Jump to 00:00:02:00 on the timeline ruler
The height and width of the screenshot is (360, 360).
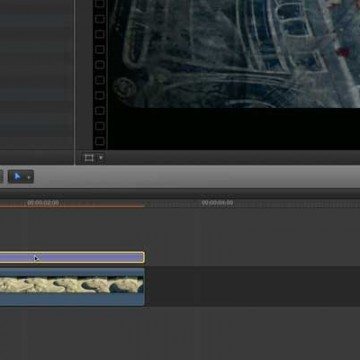pos(43,203)
